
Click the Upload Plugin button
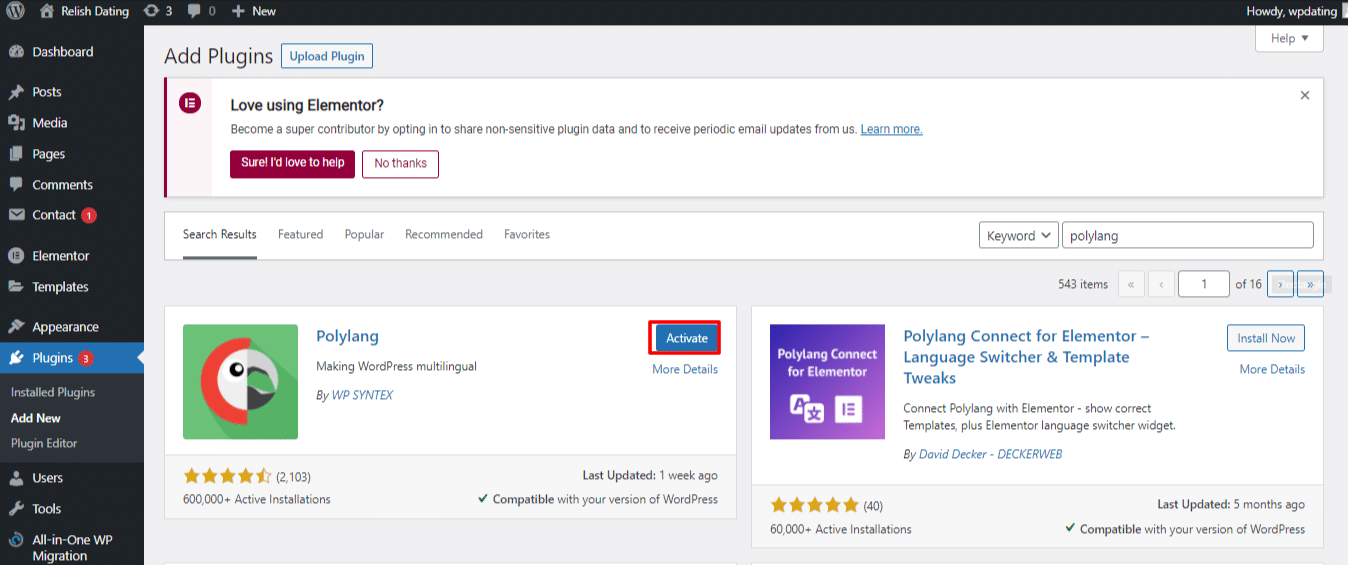tap(327, 56)
